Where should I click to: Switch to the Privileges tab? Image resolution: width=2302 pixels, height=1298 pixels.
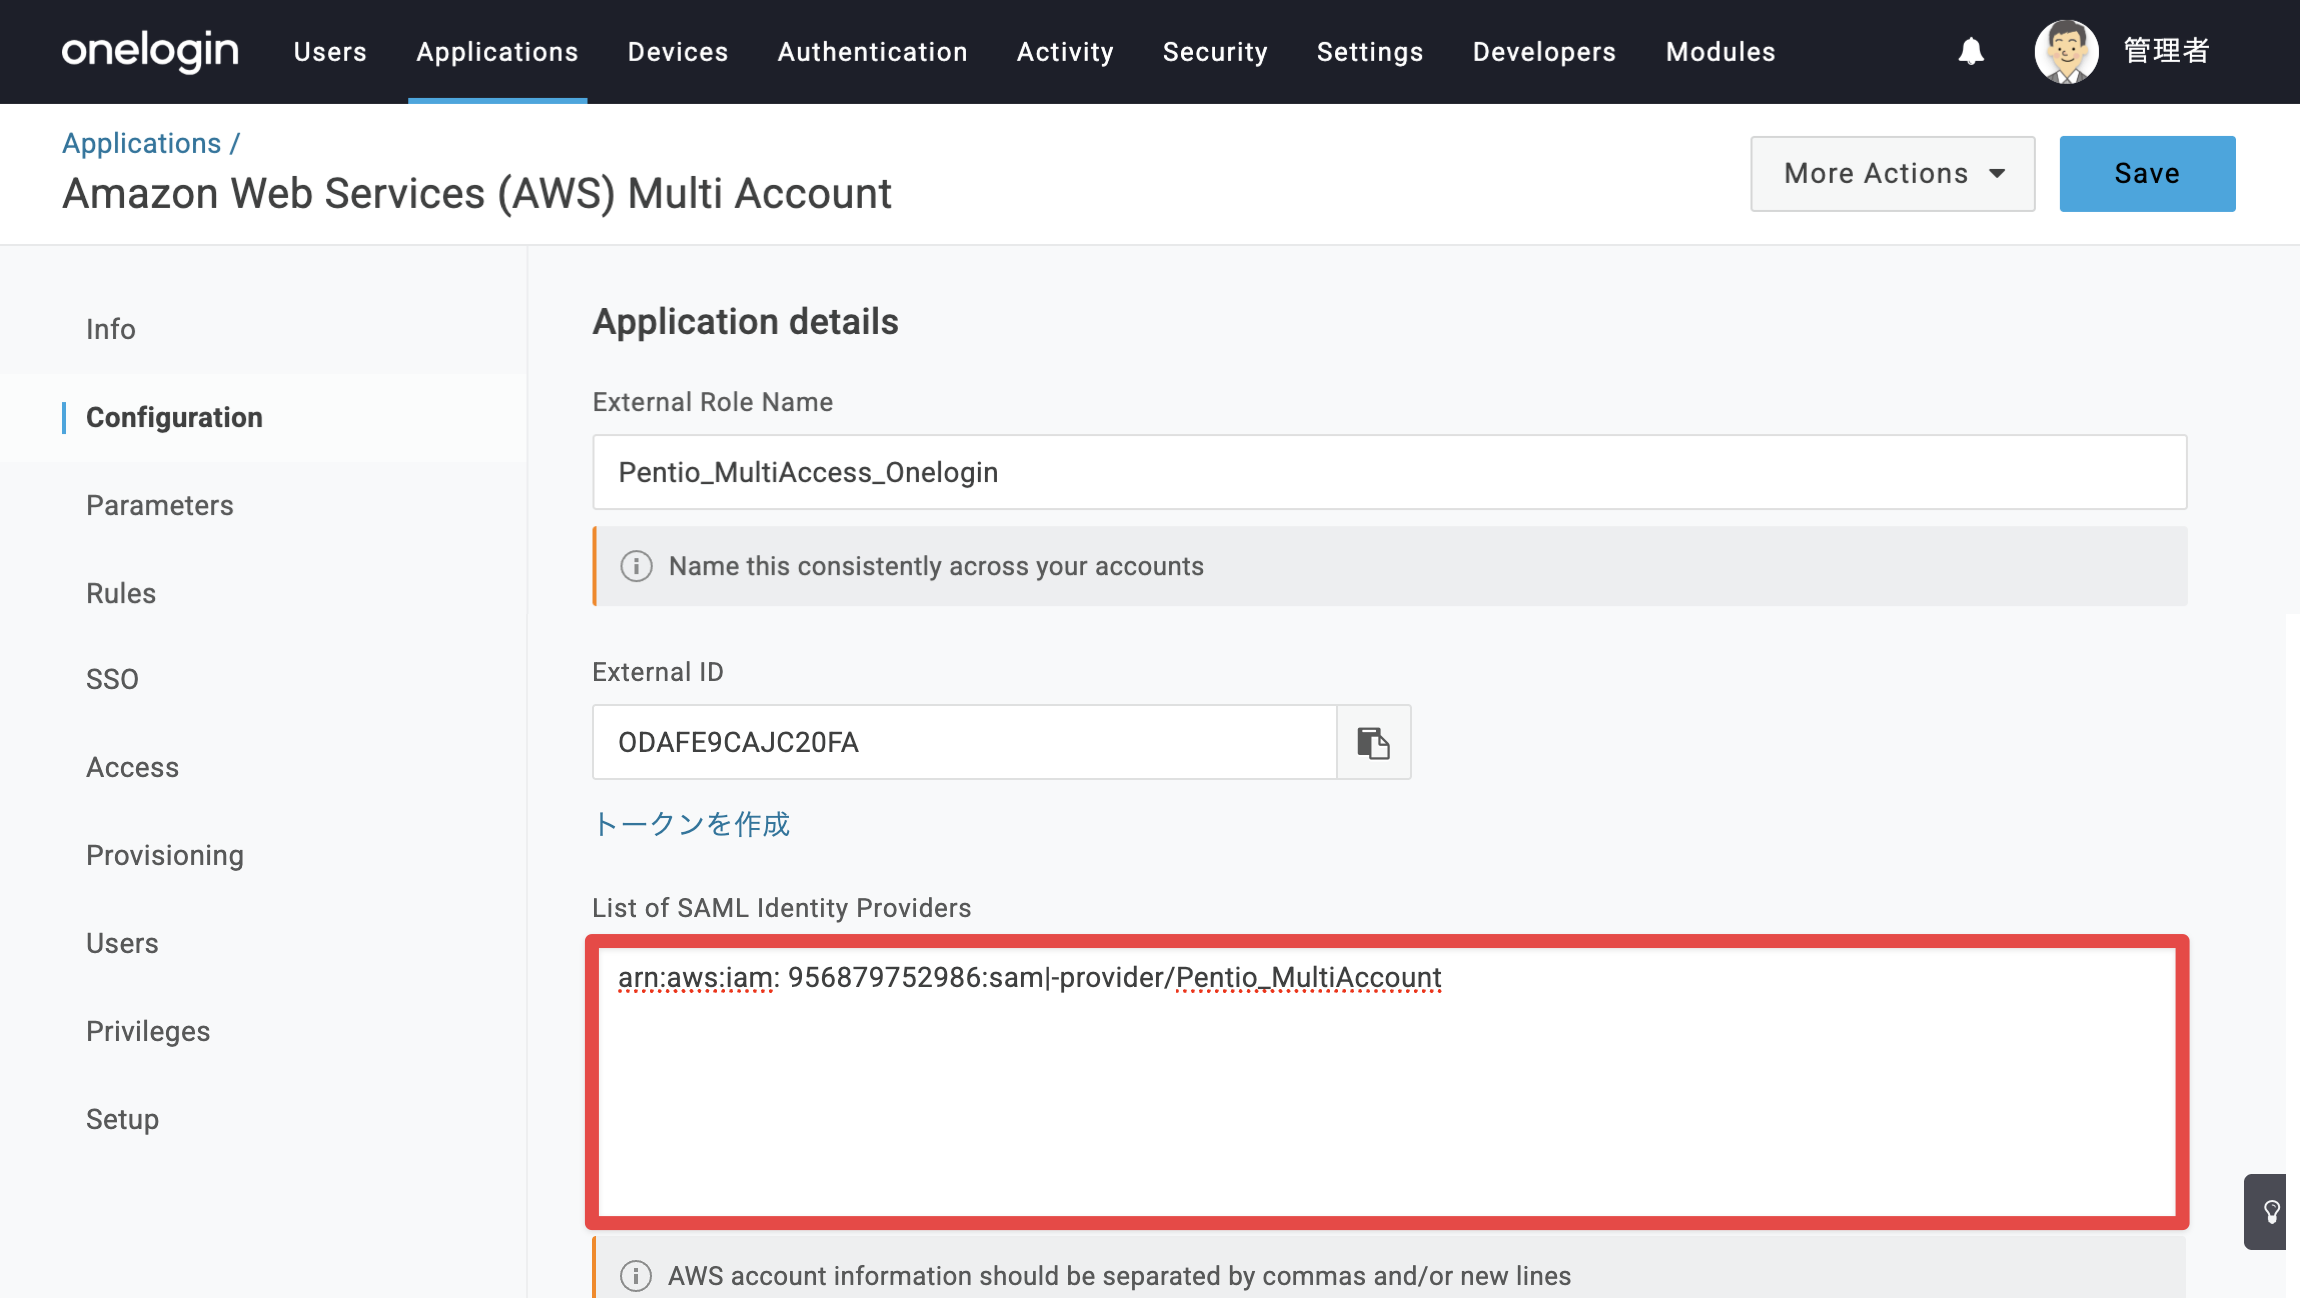tap(148, 1032)
